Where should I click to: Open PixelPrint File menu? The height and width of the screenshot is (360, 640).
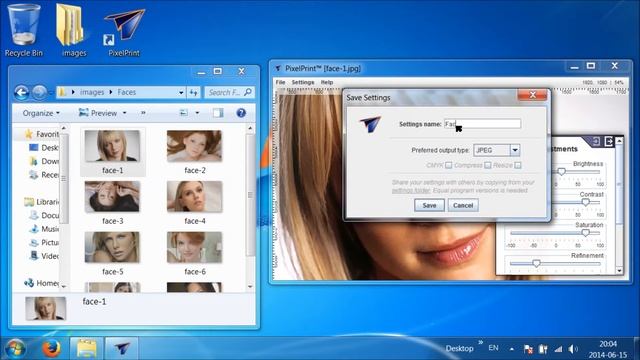click(280, 82)
